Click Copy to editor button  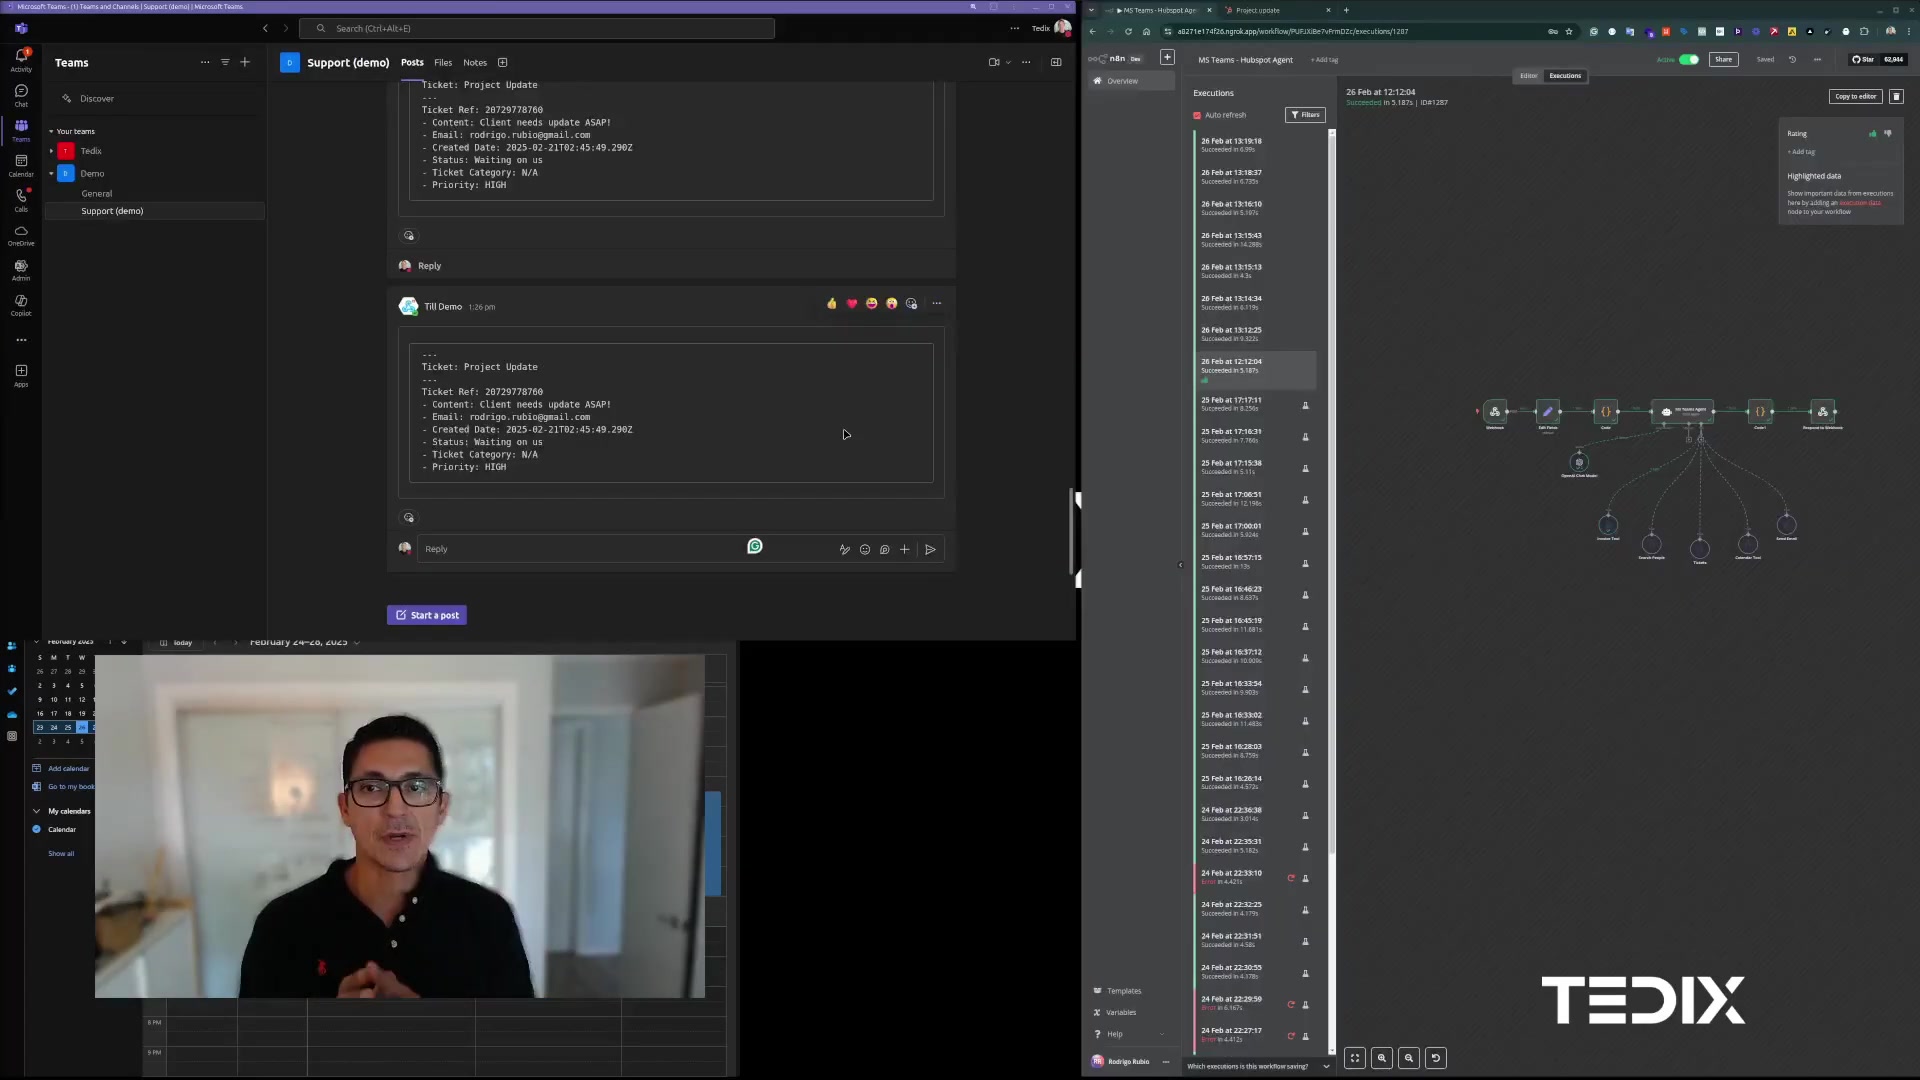[1855, 96]
